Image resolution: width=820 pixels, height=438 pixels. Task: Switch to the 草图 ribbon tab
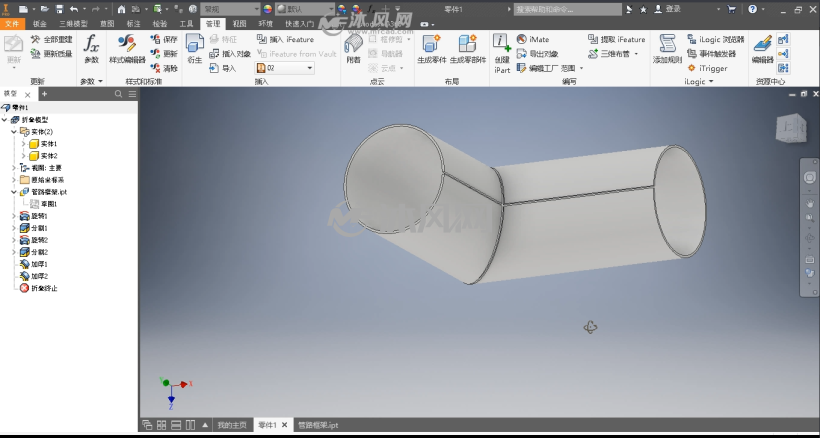click(107, 24)
